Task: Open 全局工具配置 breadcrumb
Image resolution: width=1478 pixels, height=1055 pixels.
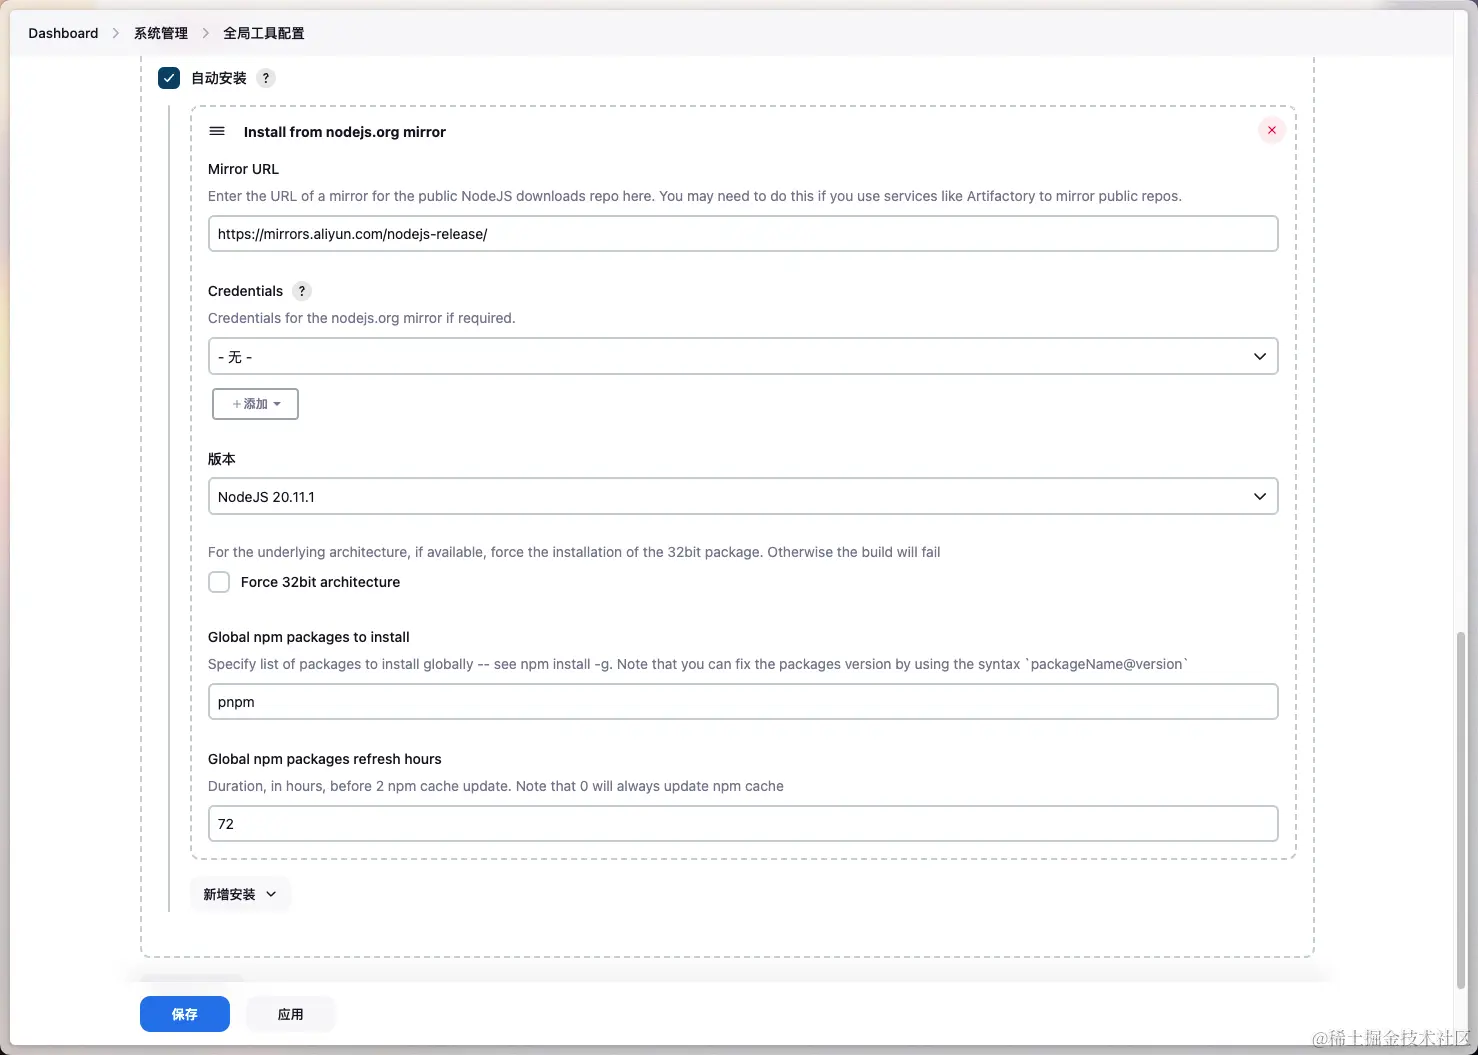Action: (264, 33)
